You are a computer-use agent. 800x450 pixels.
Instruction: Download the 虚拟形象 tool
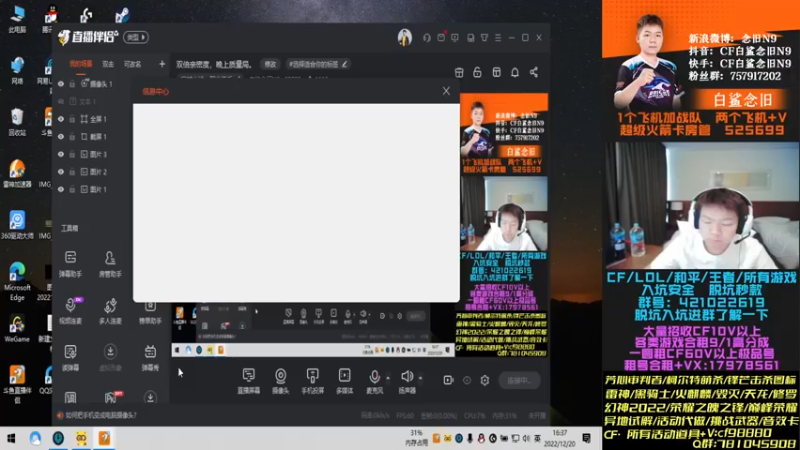[x=110, y=357]
